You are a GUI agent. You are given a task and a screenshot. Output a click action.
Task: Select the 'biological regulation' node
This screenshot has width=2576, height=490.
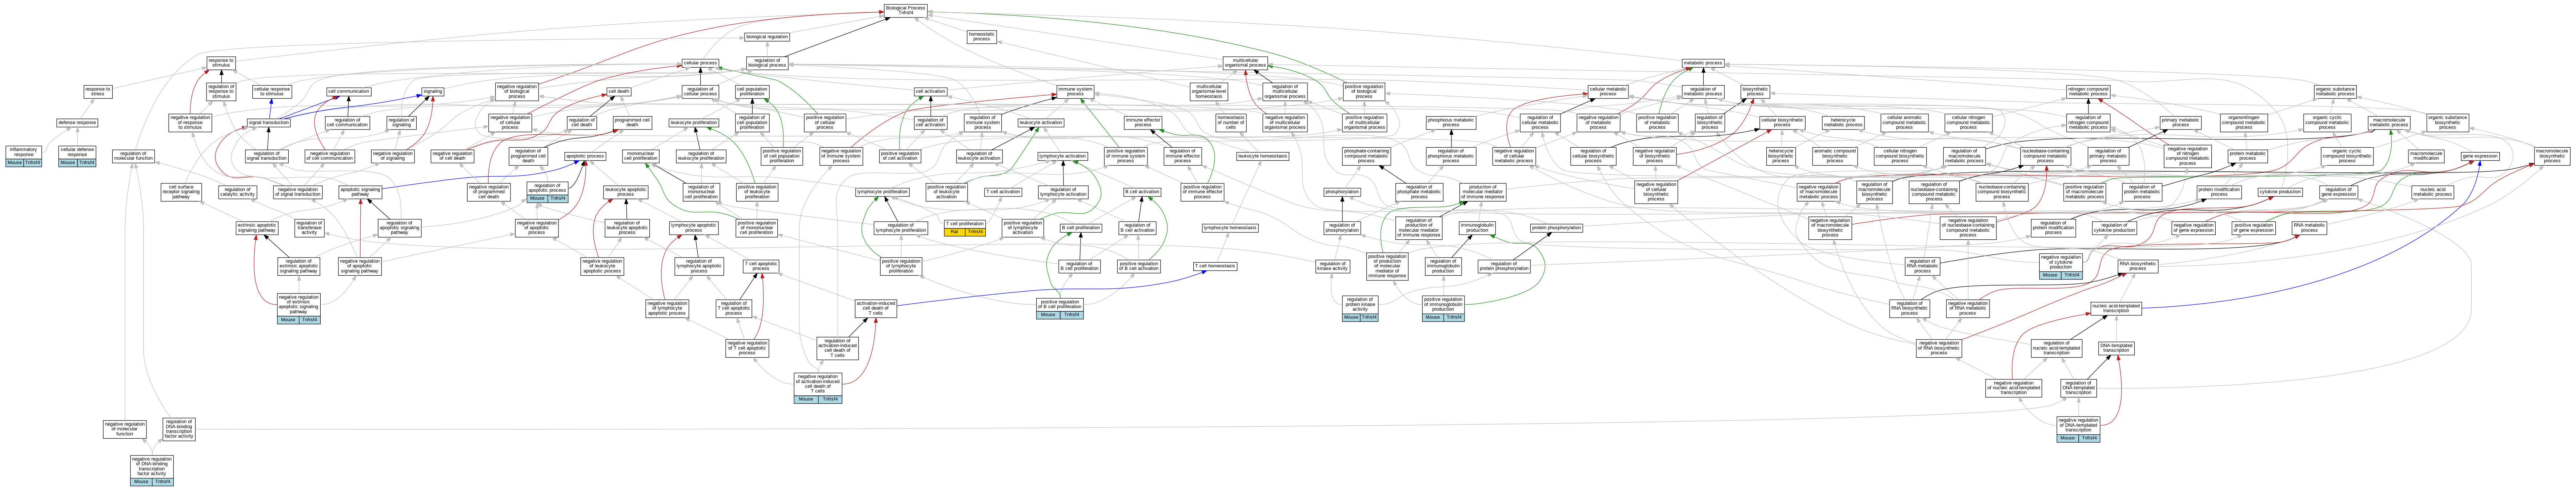767,37
